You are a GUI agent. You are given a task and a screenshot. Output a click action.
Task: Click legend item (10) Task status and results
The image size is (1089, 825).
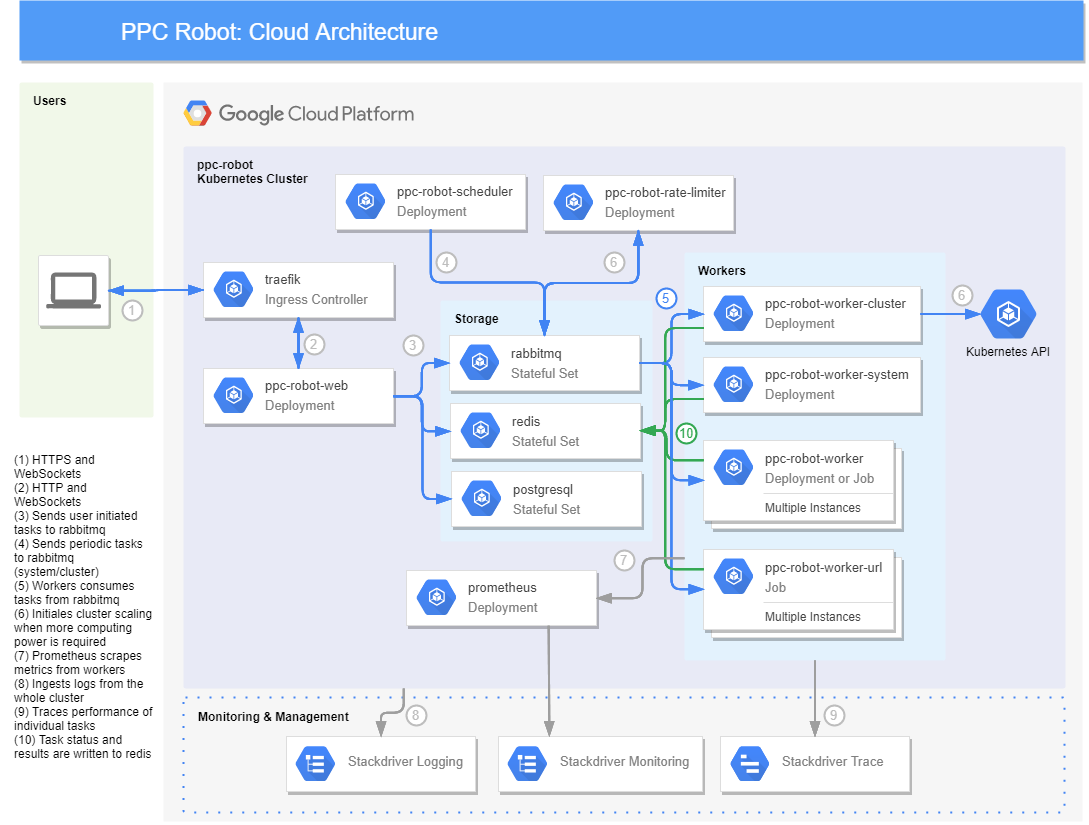83,747
